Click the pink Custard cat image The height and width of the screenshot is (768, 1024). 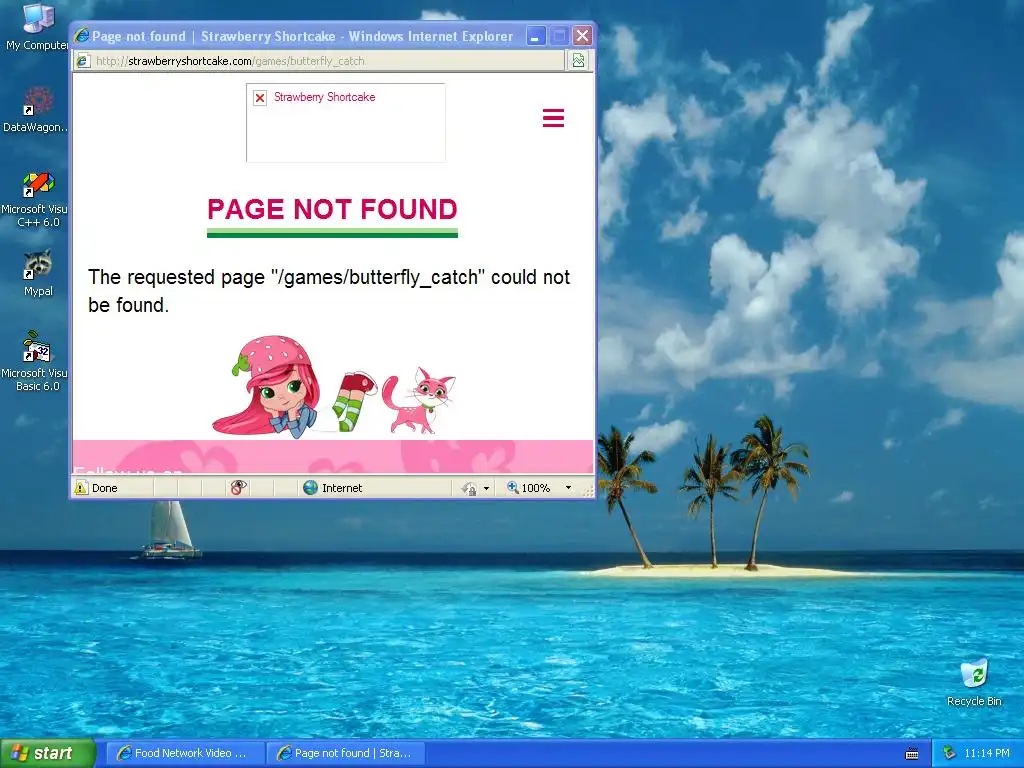419,400
